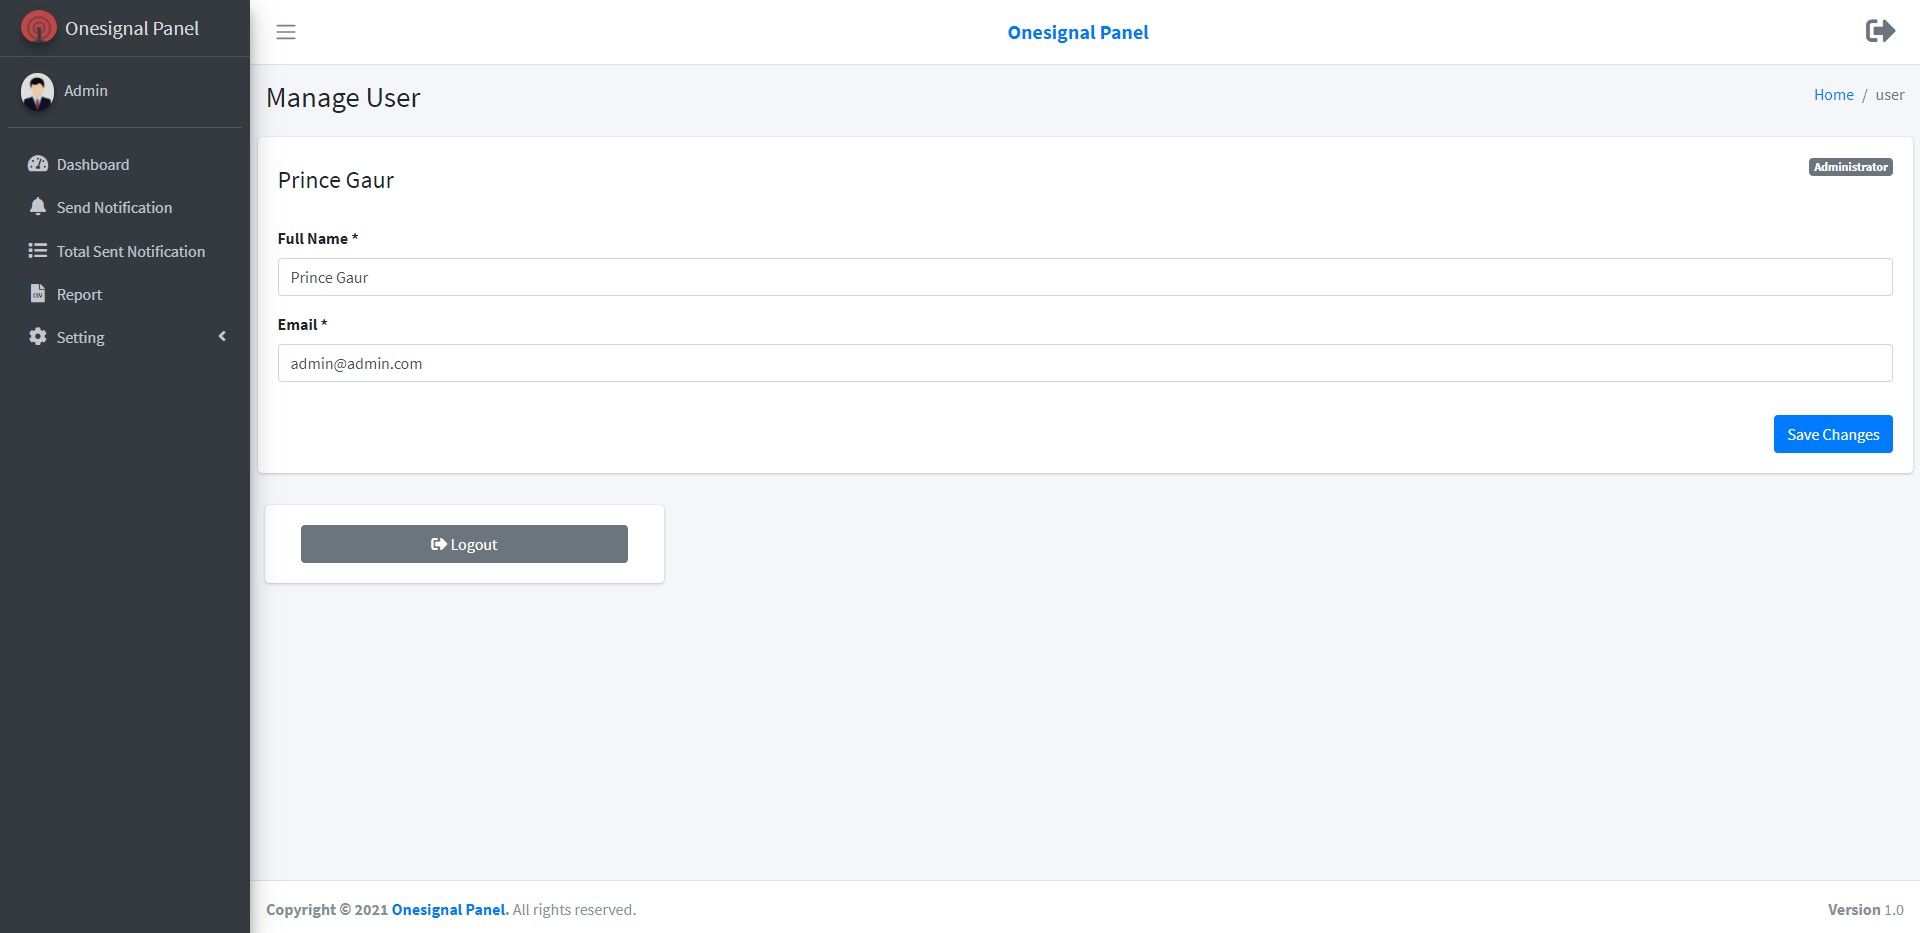
Task: Focus the Full Name input field
Action: [x=1085, y=277]
